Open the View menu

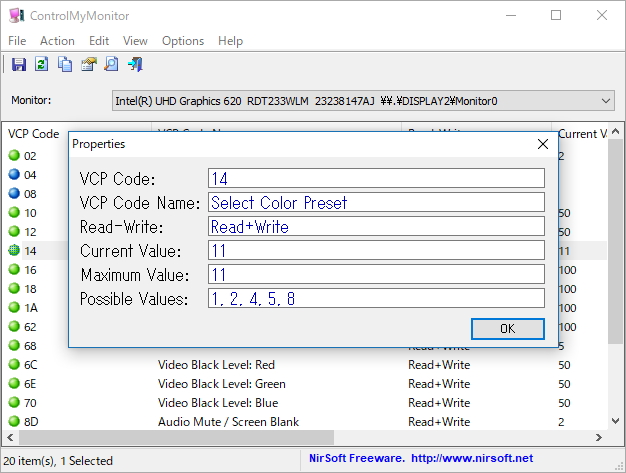tap(135, 41)
